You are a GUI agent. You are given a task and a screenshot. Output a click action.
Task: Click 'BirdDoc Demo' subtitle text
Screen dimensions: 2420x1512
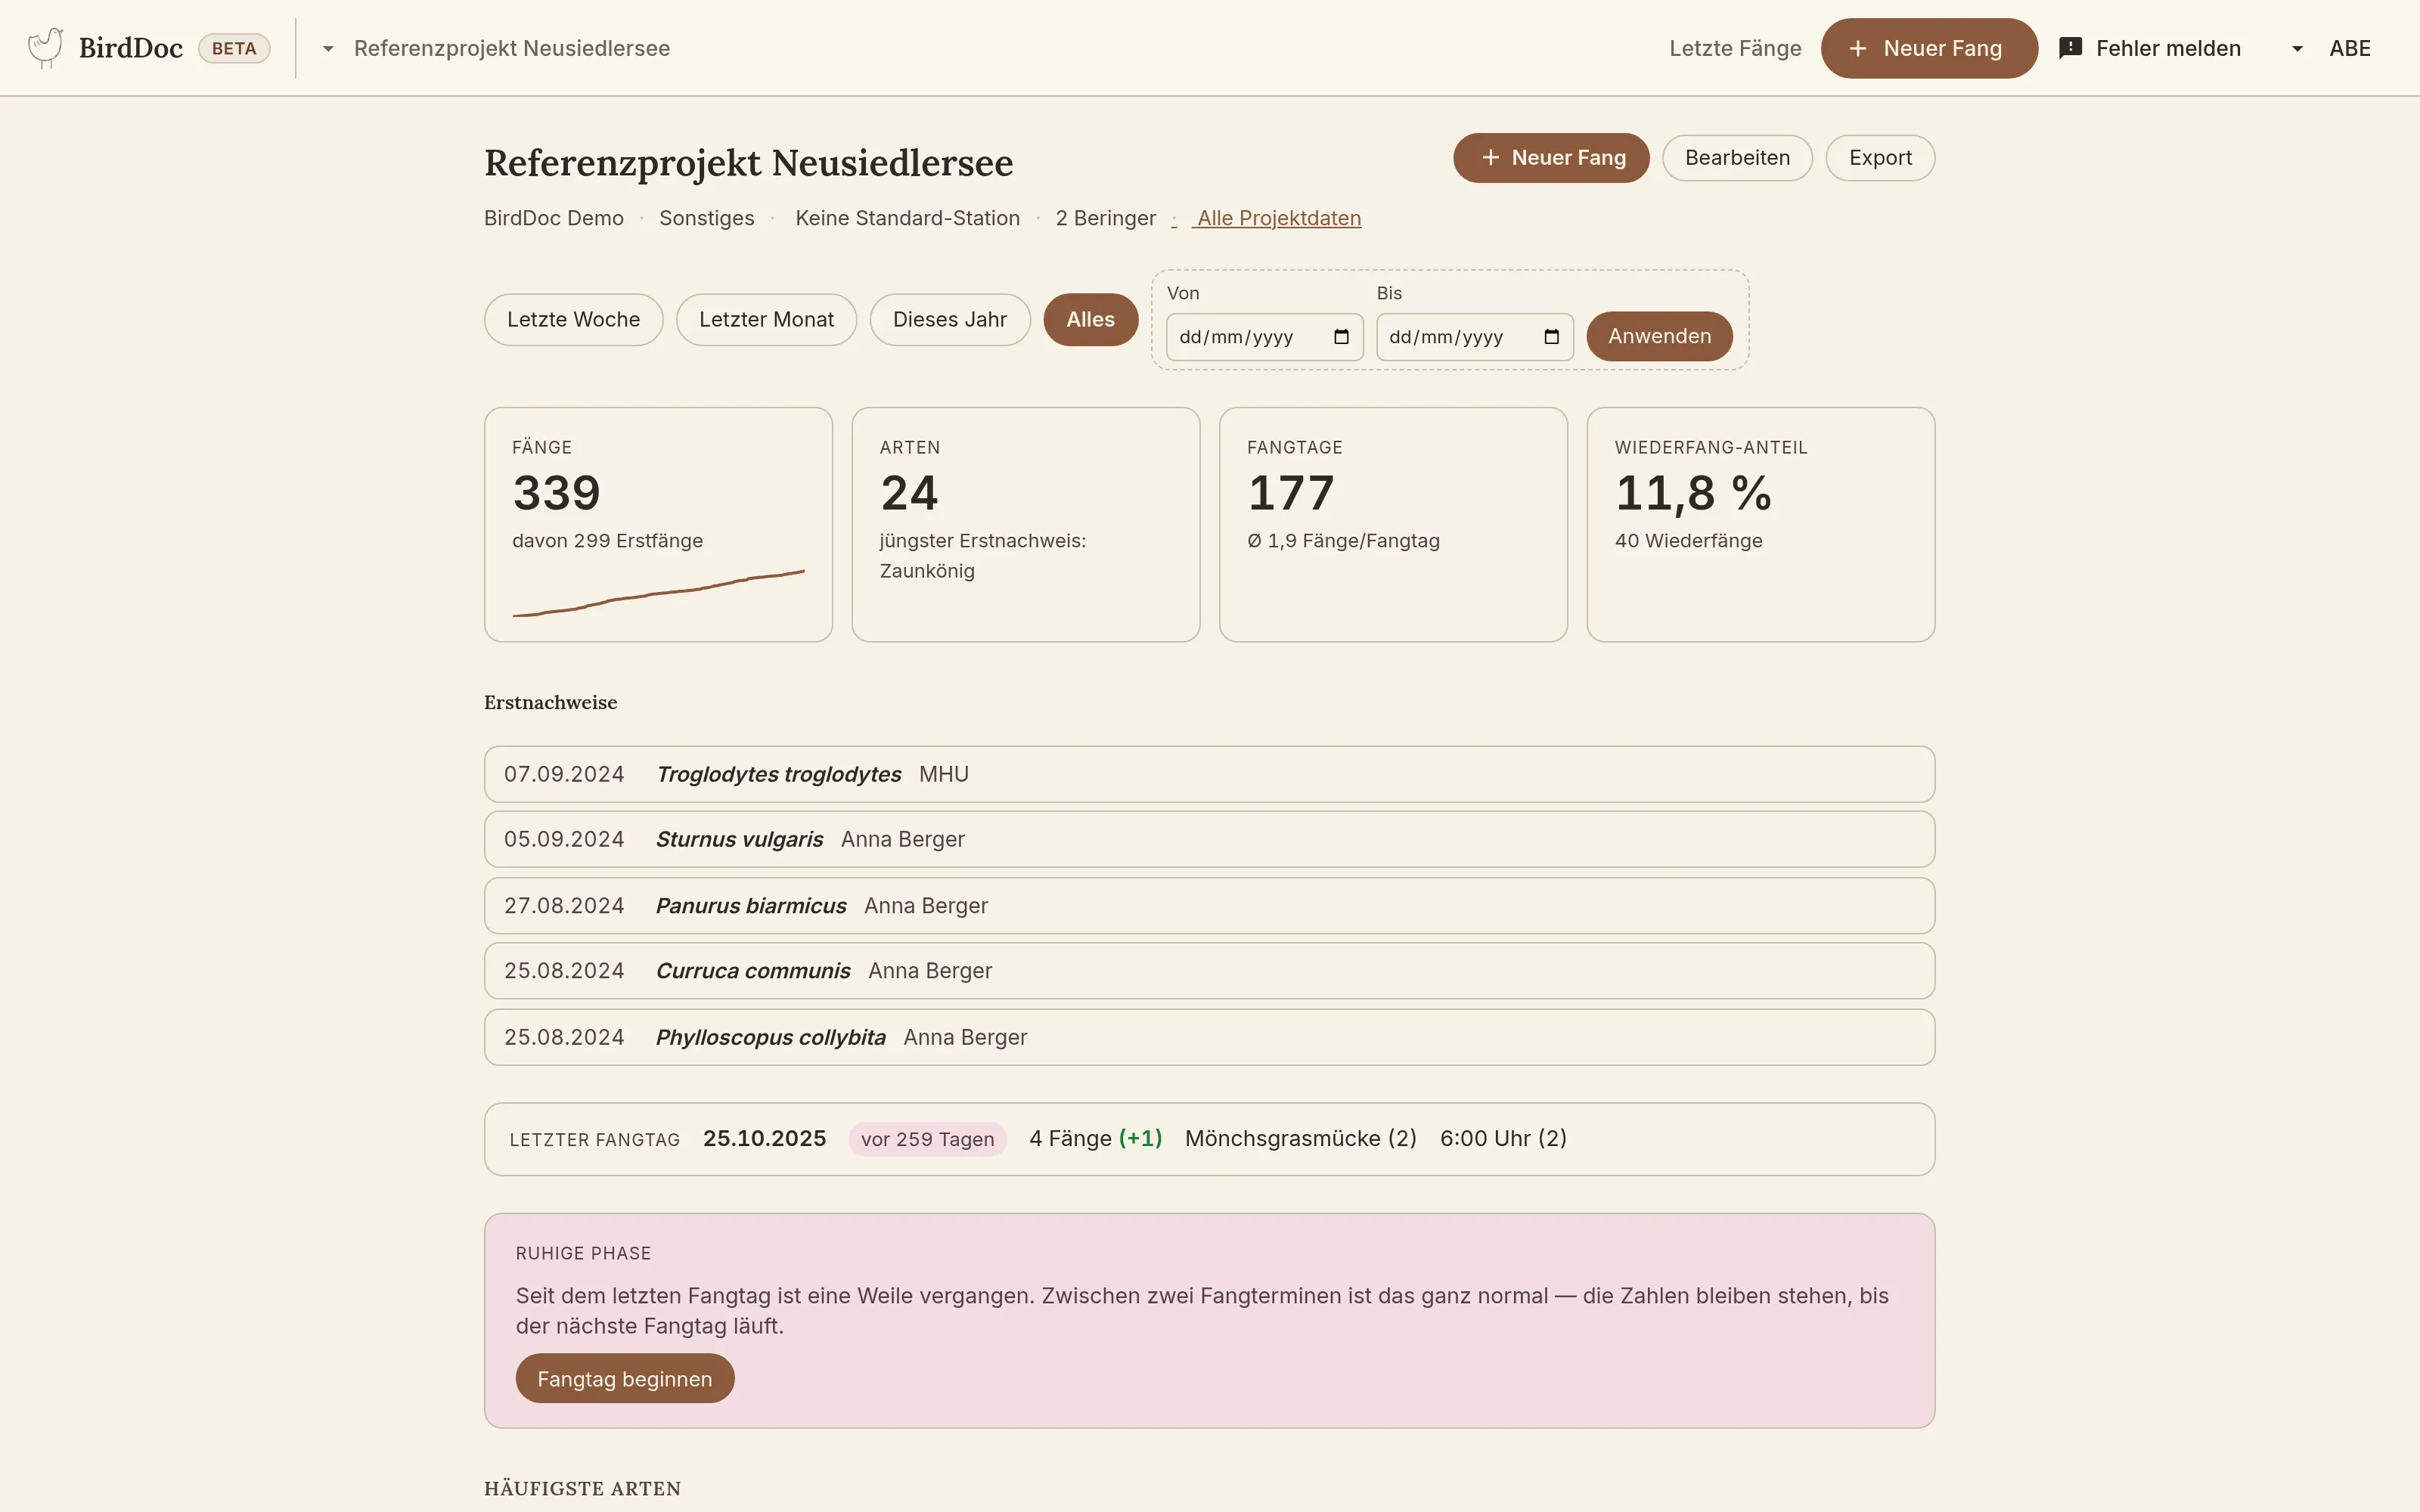(x=553, y=218)
